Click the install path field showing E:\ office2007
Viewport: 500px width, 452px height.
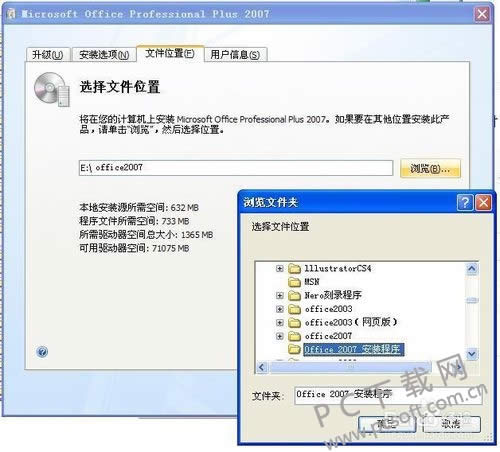tap(236, 168)
